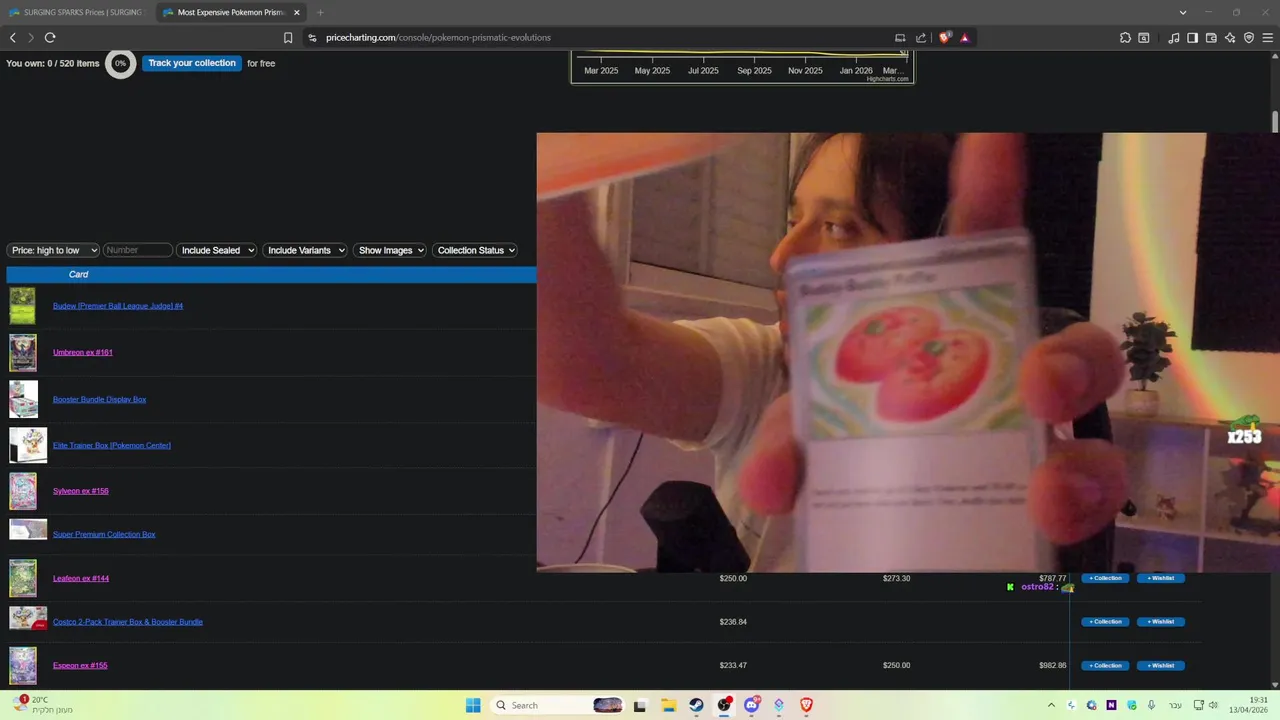Open the Brave Wallet icon
The width and height of the screenshot is (1280, 720).
(x=1211, y=38)
